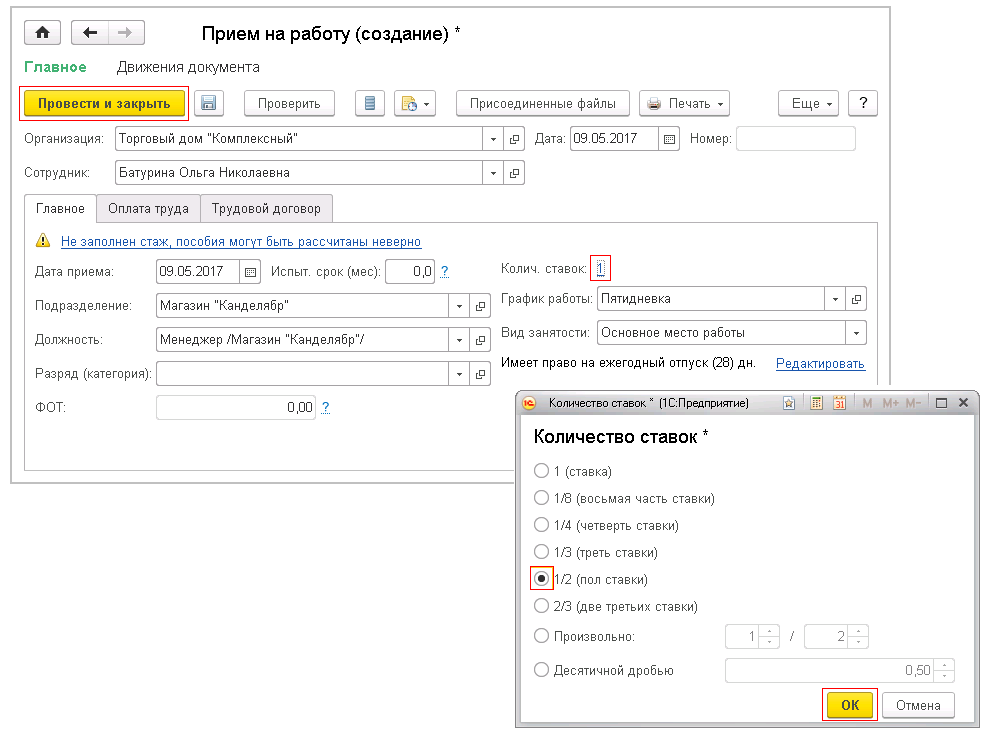Click the ФОТ input field
Screen dimensions: 984x730
pyautogui.click(x=236, y=407)
